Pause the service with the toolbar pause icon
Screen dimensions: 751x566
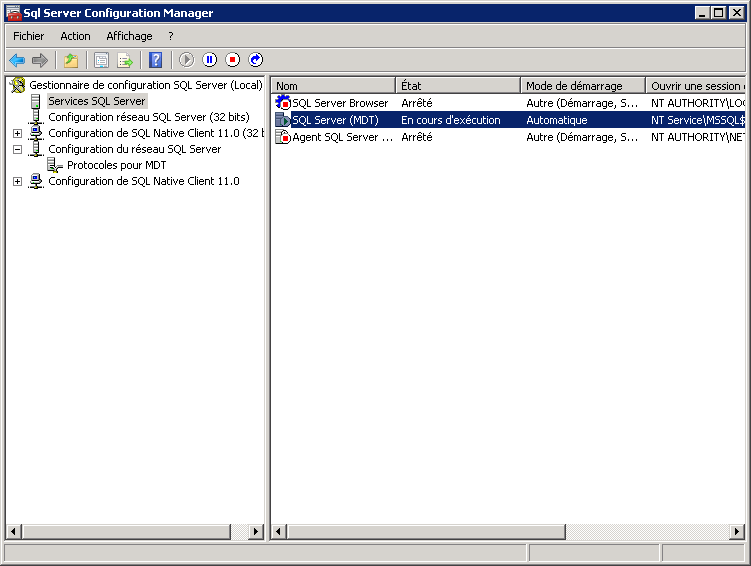tap(210, 60)
